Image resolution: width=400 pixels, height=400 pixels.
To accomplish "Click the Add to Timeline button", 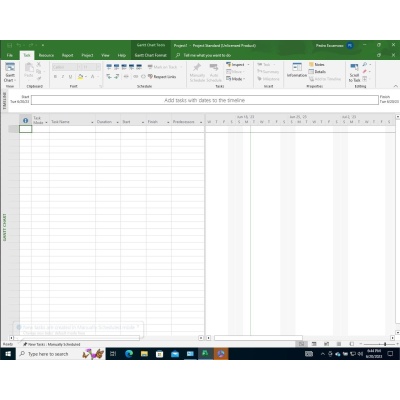I will (325, 79).
